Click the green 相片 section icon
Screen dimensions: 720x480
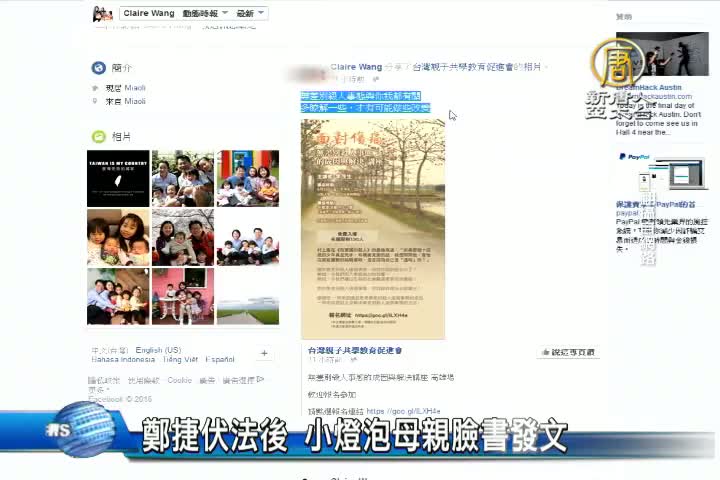pyautogui.click(x=98, y=136)
